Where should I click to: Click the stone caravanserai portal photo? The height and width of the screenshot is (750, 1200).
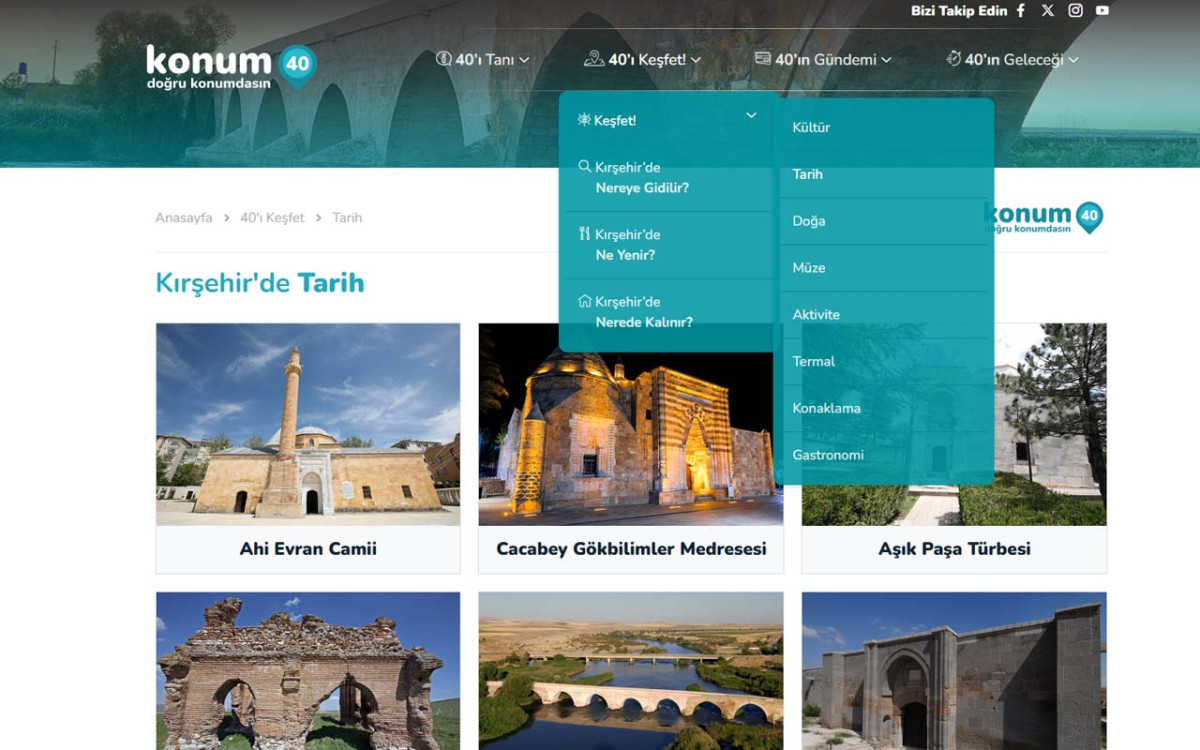[954, 671]
